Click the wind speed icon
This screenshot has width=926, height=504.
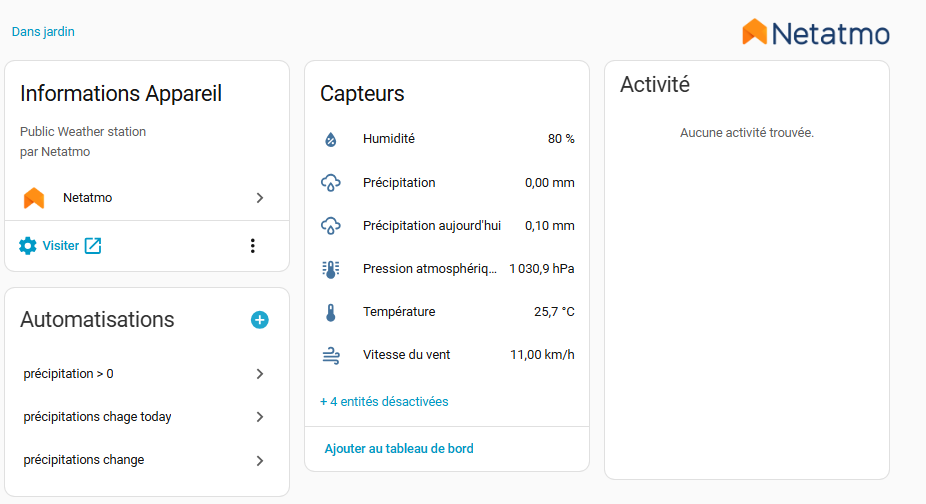point(331,355)
